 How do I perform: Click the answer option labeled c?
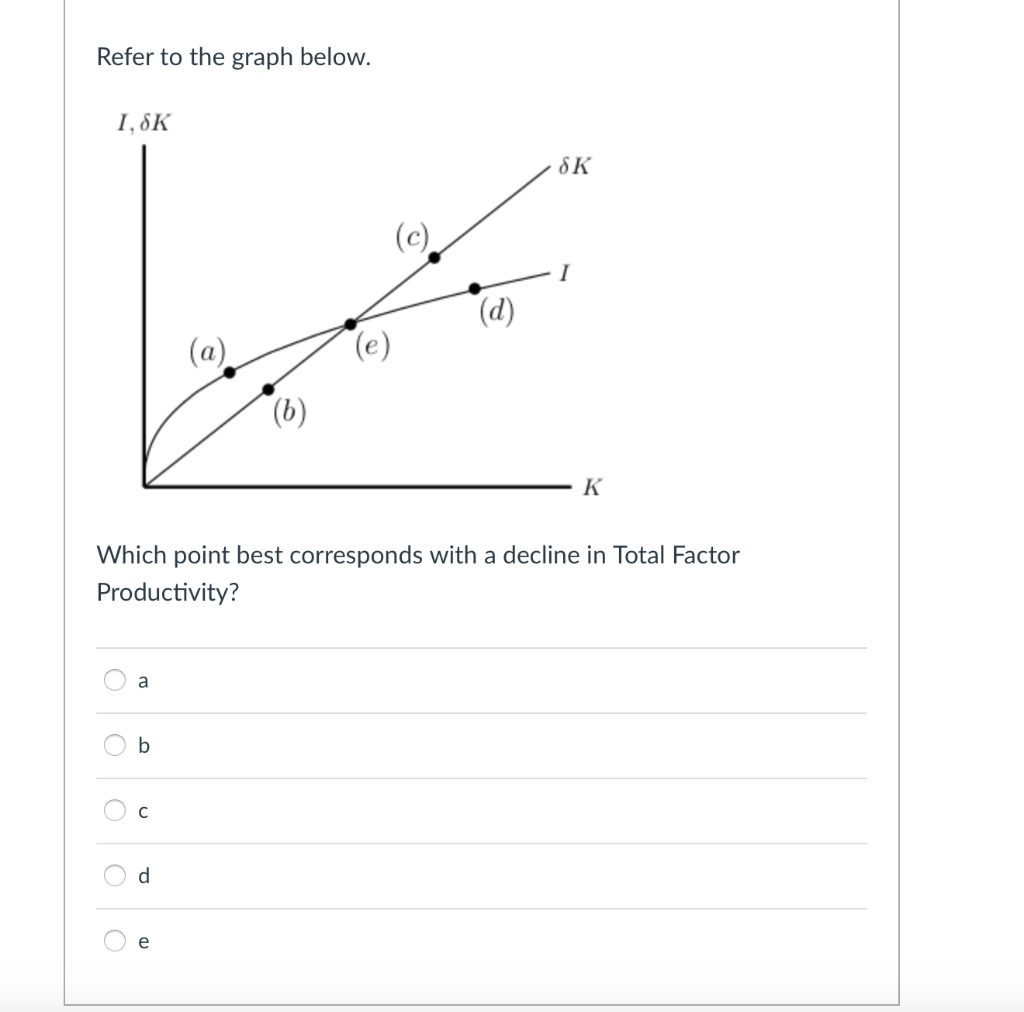click(x=141, y=810)
